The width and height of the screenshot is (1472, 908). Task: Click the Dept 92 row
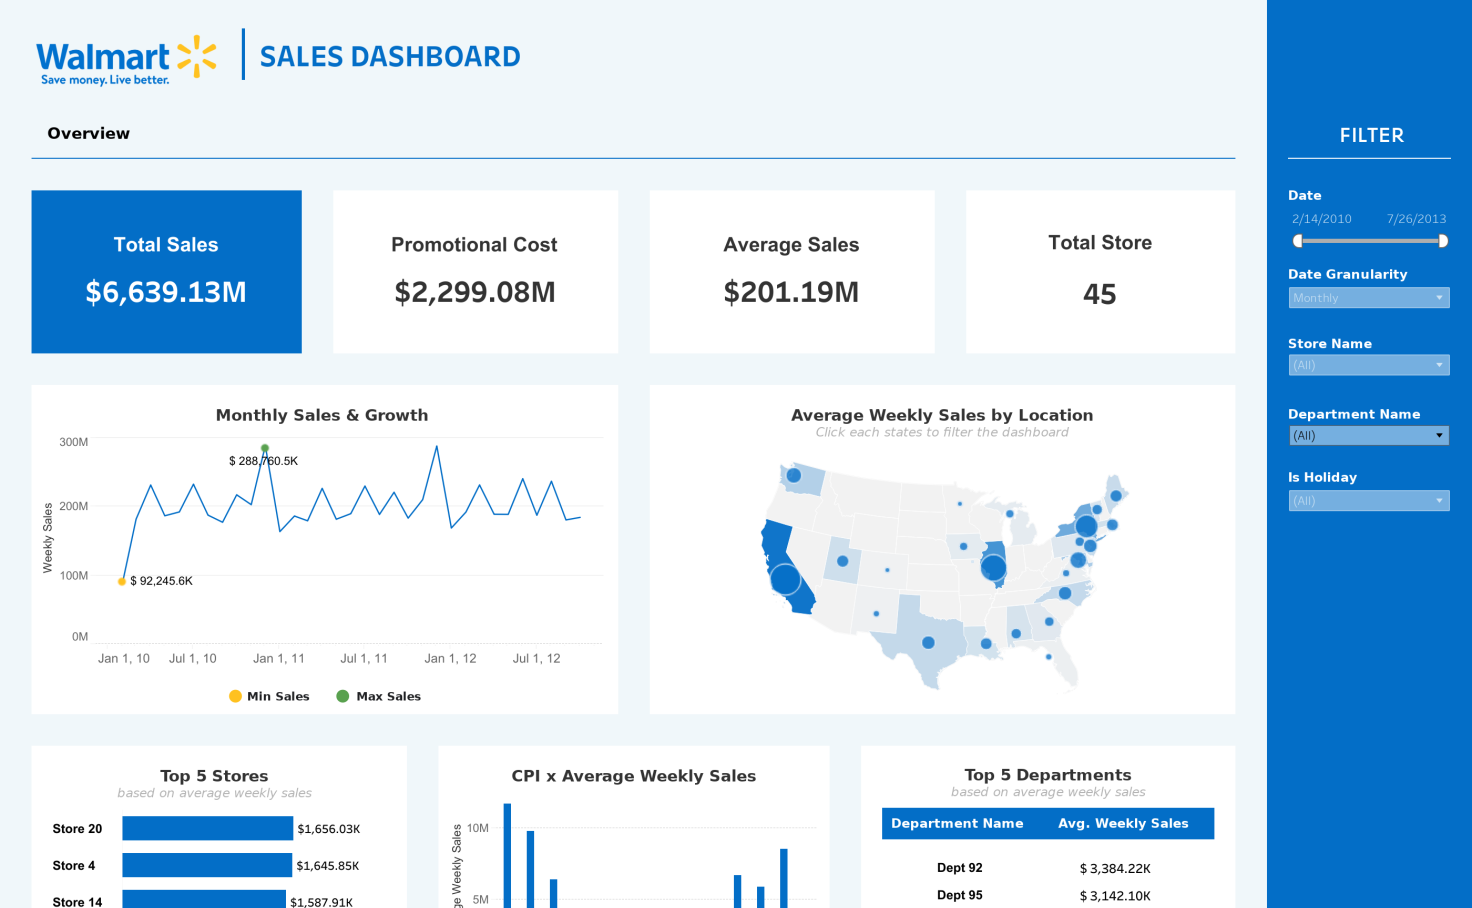[1048, 868]
